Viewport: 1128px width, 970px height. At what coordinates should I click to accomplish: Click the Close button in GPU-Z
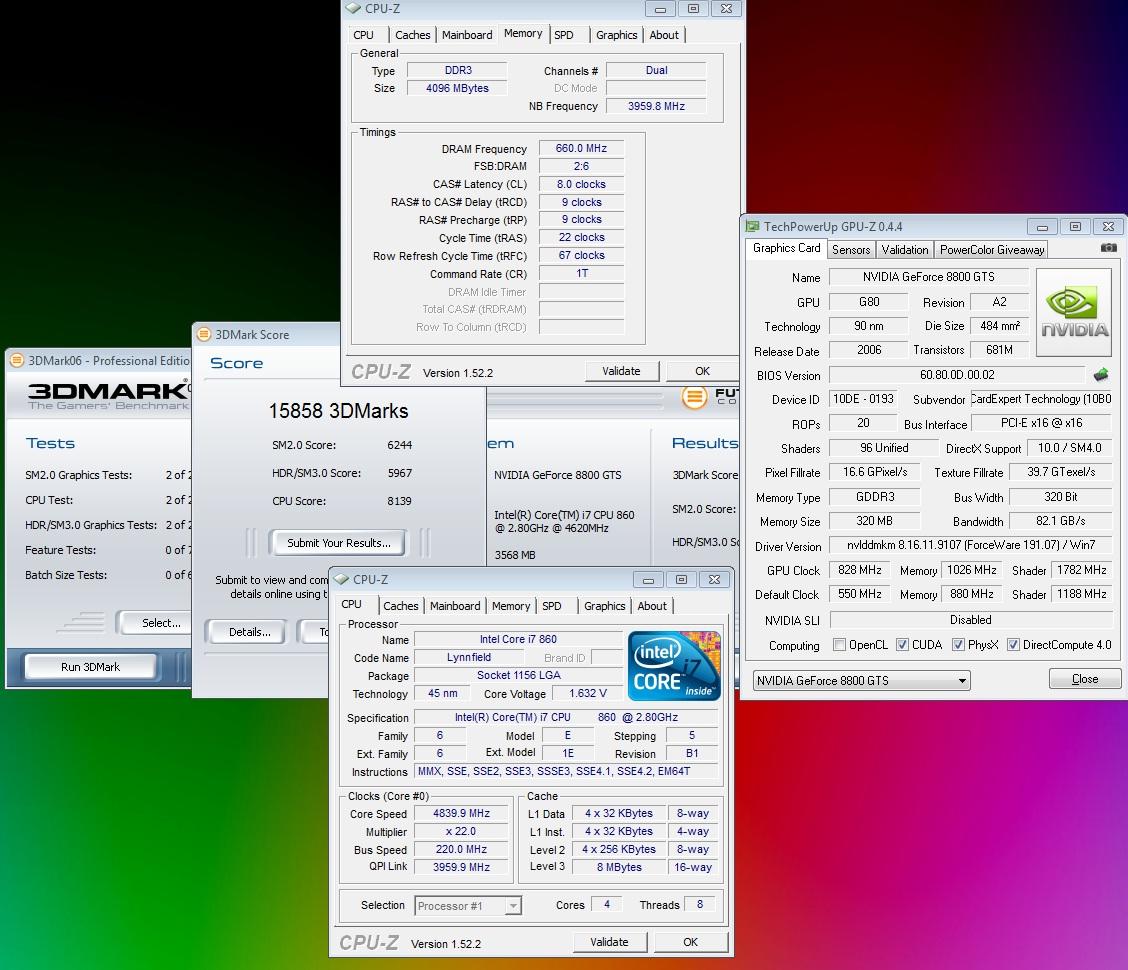click(1085, 679)
